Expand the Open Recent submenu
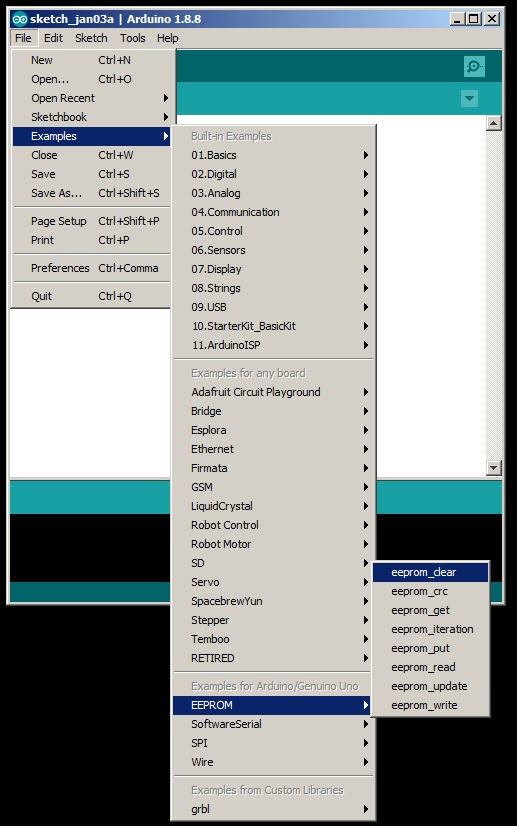The height and width of the screenshot is (826, 517). tap(92, 98)
